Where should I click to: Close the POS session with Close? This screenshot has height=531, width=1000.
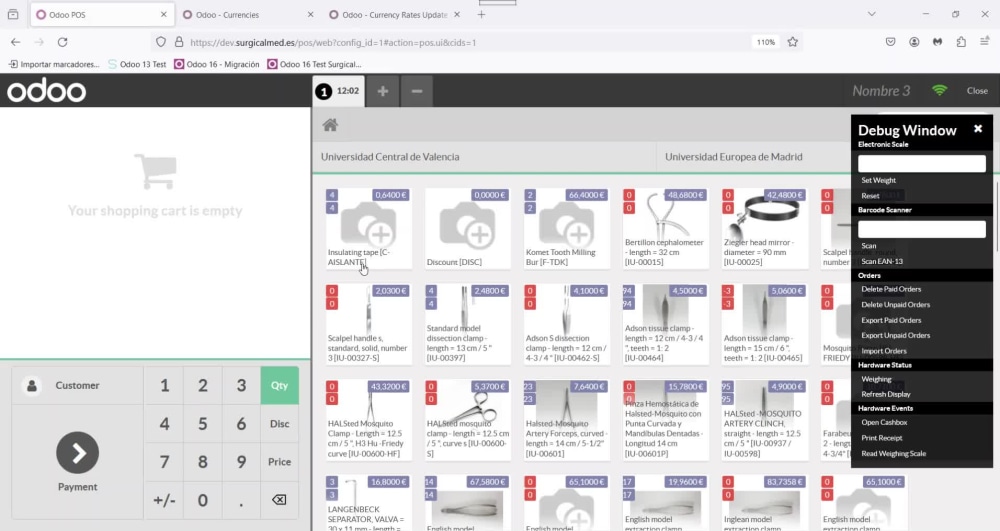[977, 91]
